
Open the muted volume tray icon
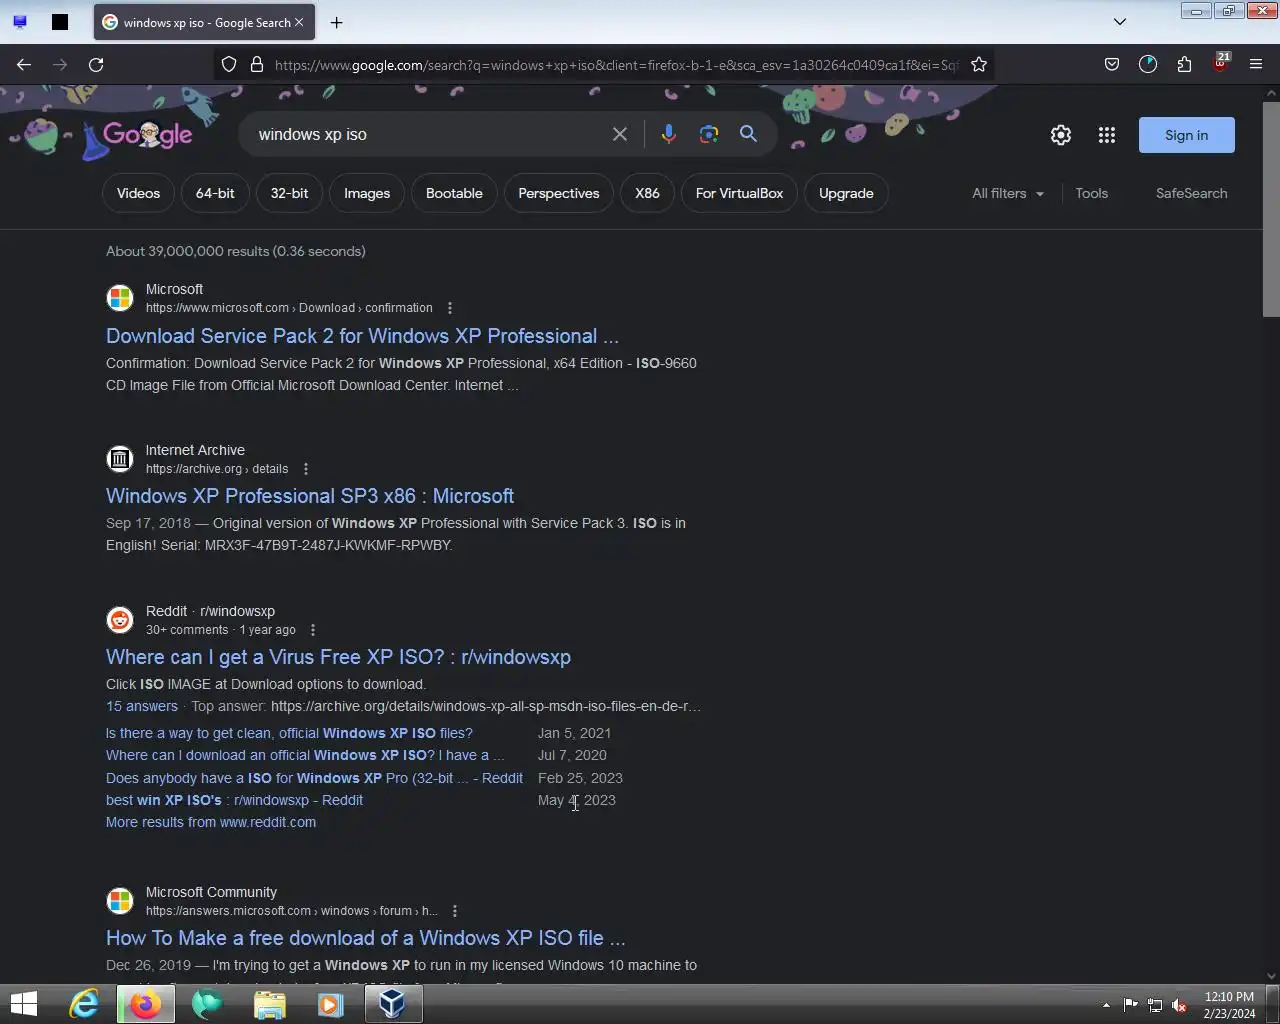click(x=1179, y=1005)
